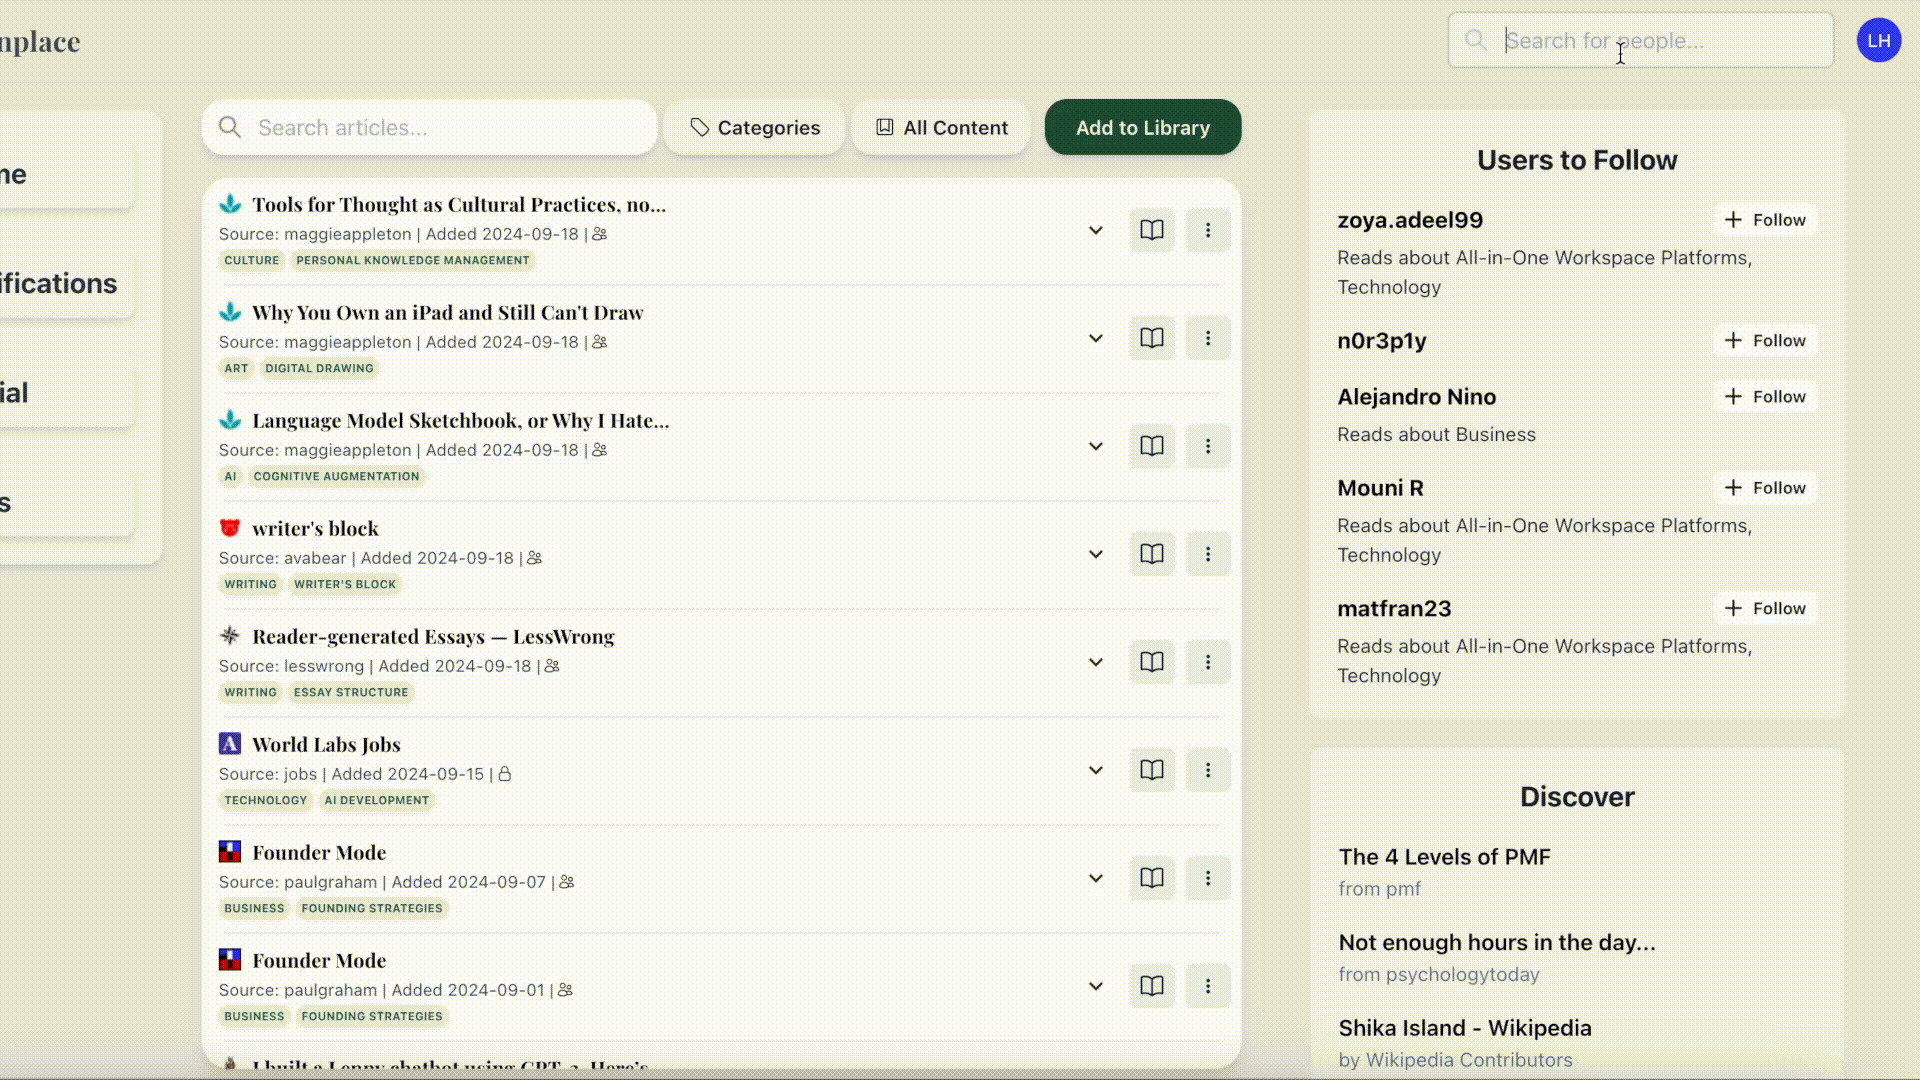Screen dimensions: 1920x1080
Task: Follow user zoya.adeel99
Action: [1765, 220]
